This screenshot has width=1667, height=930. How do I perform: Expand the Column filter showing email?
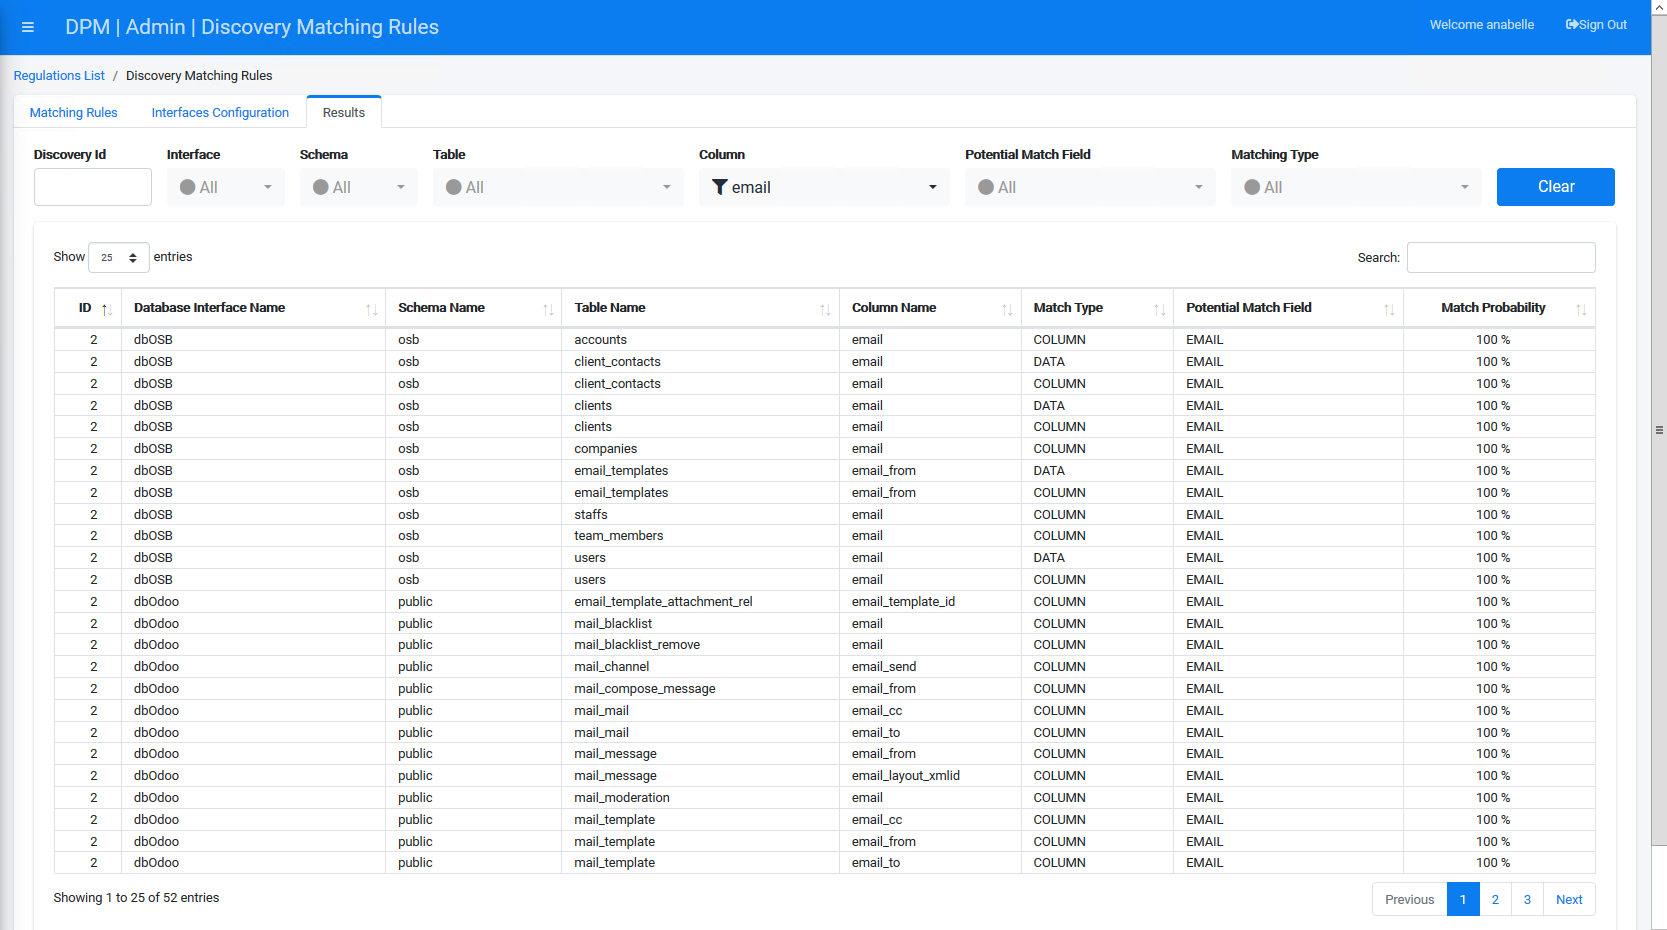[824, 187]
